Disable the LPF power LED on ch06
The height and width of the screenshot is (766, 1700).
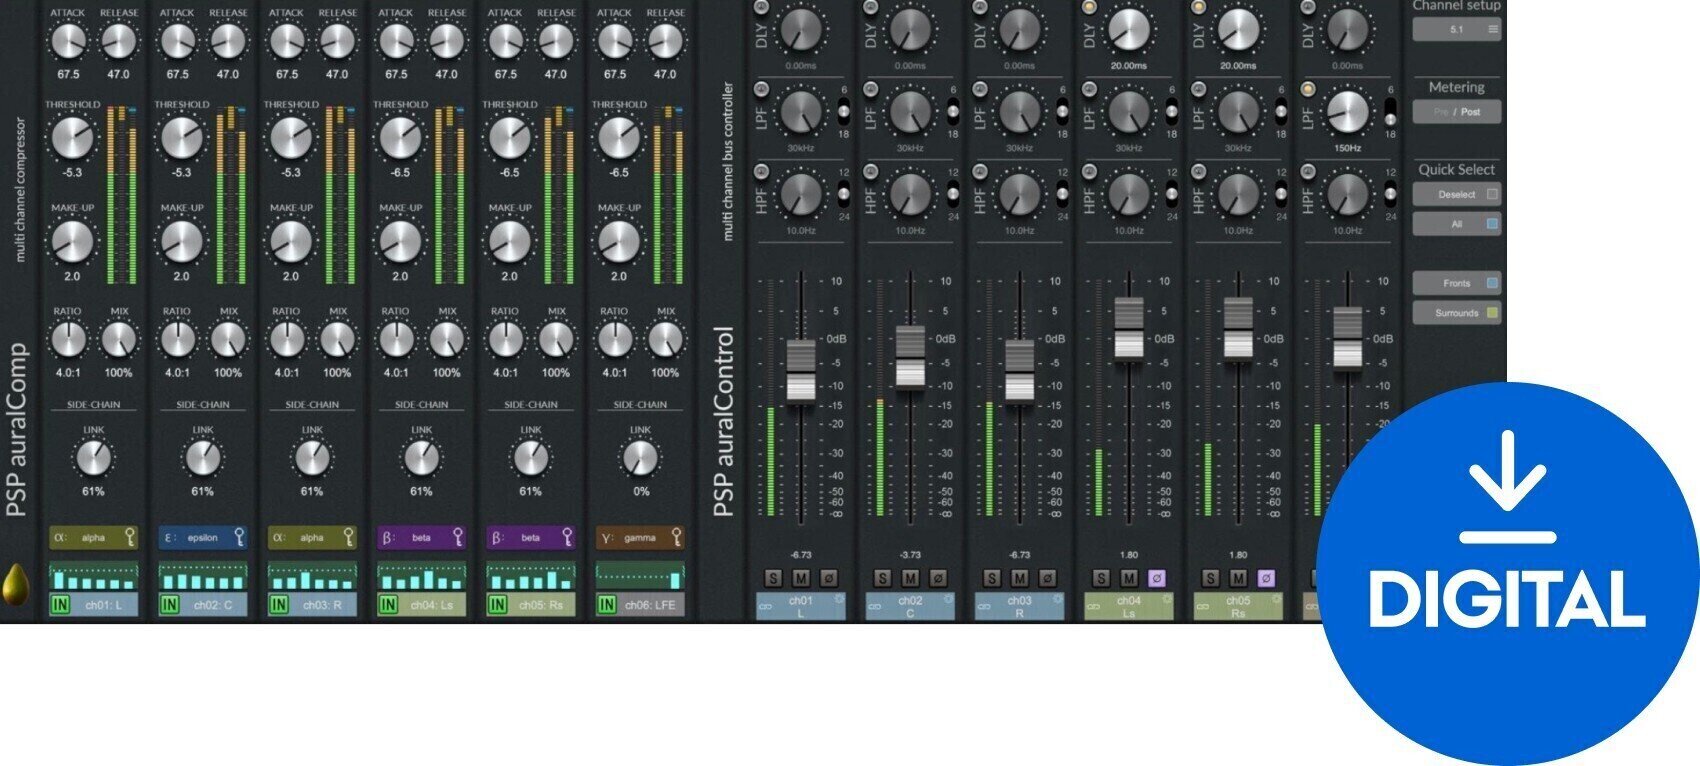coord(1308,89)
